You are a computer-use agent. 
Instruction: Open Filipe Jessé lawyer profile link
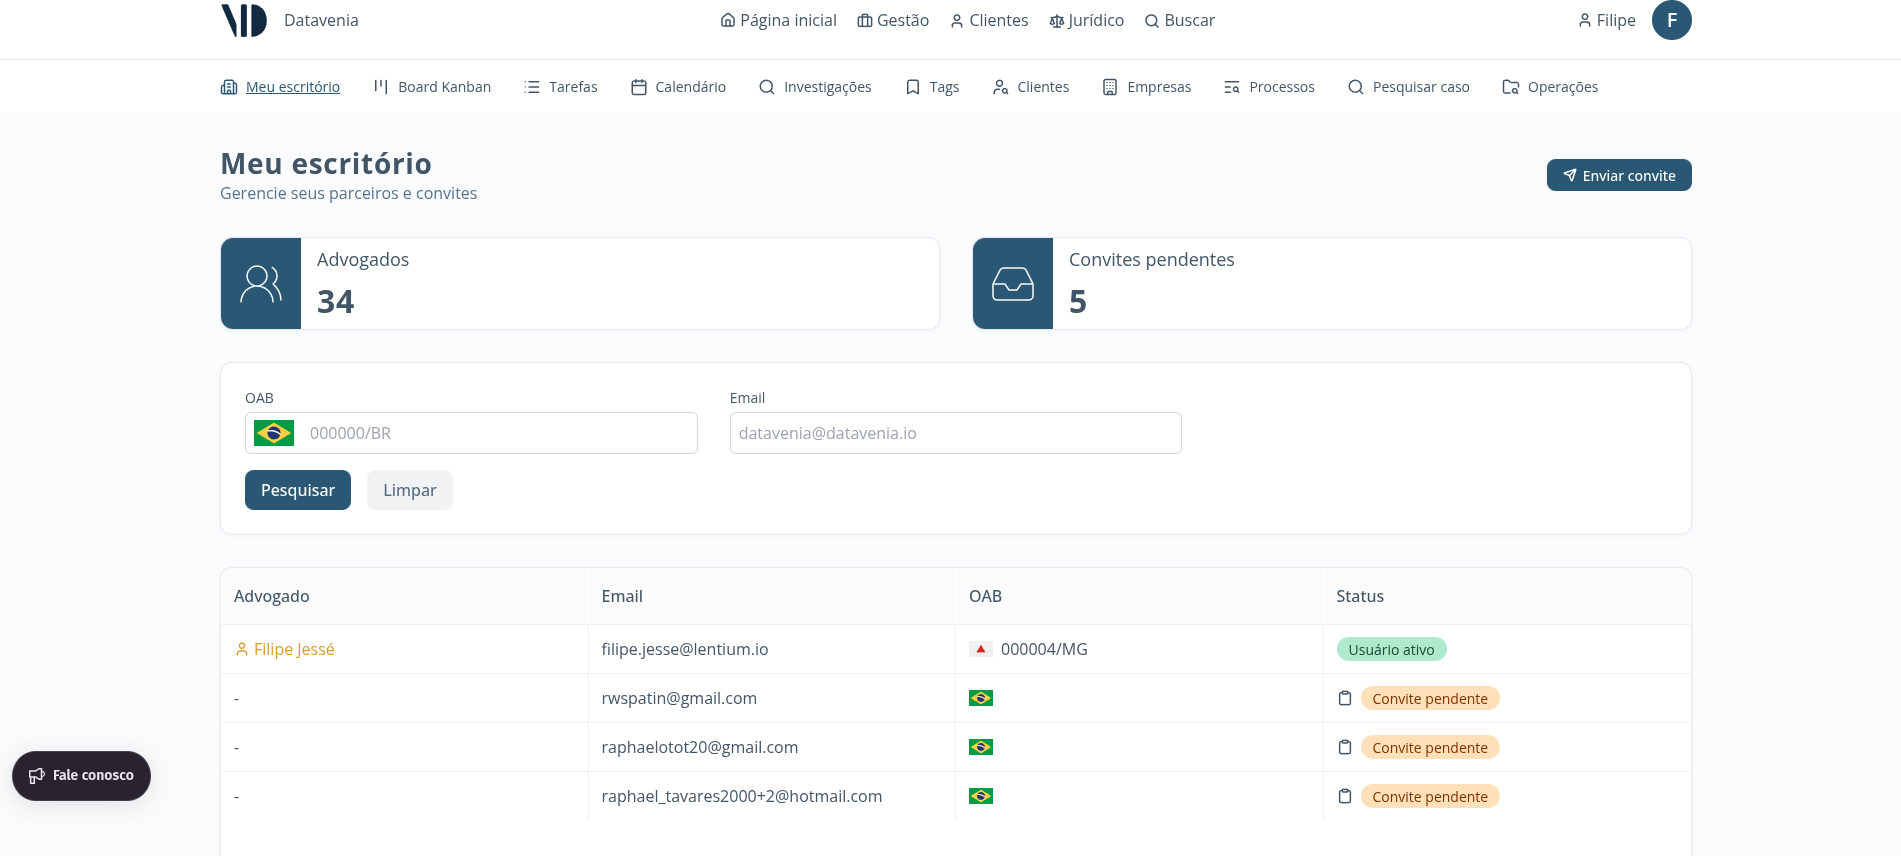point(293,649)
